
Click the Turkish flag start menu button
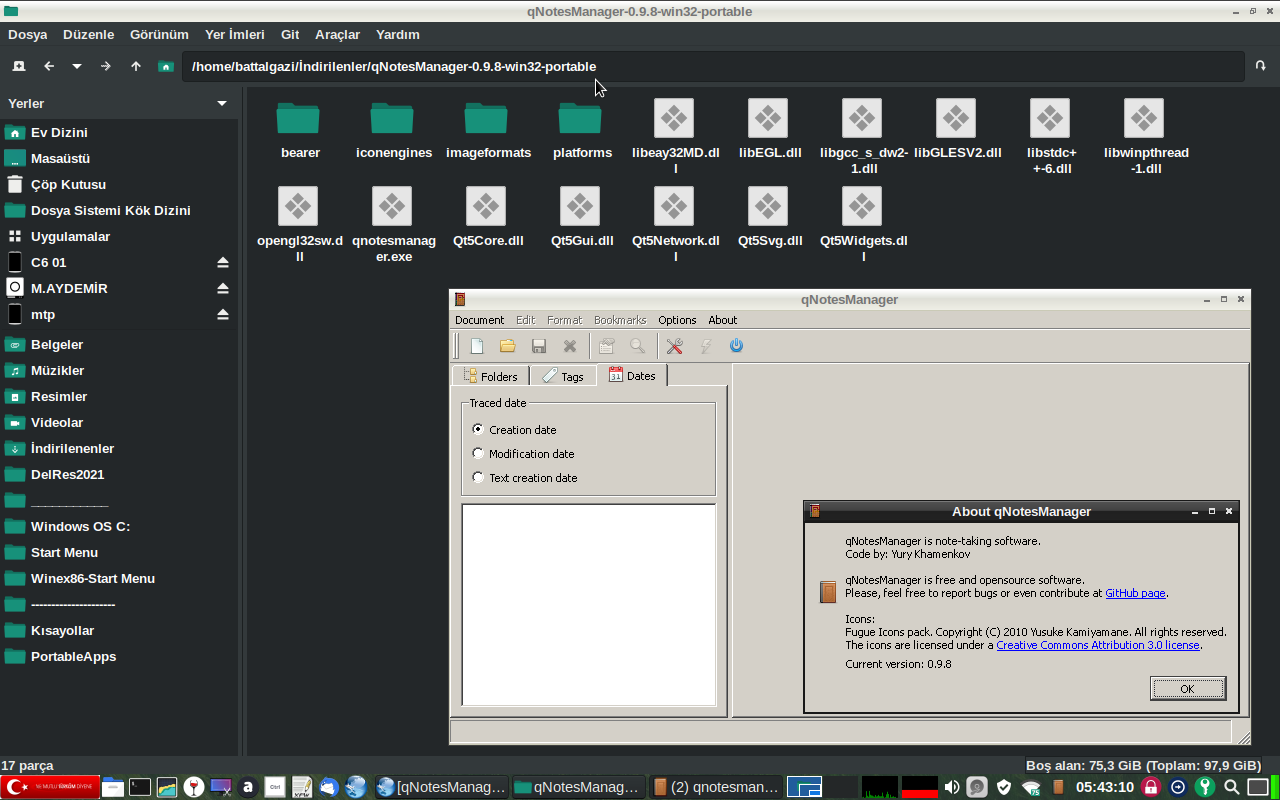point(50,787)
